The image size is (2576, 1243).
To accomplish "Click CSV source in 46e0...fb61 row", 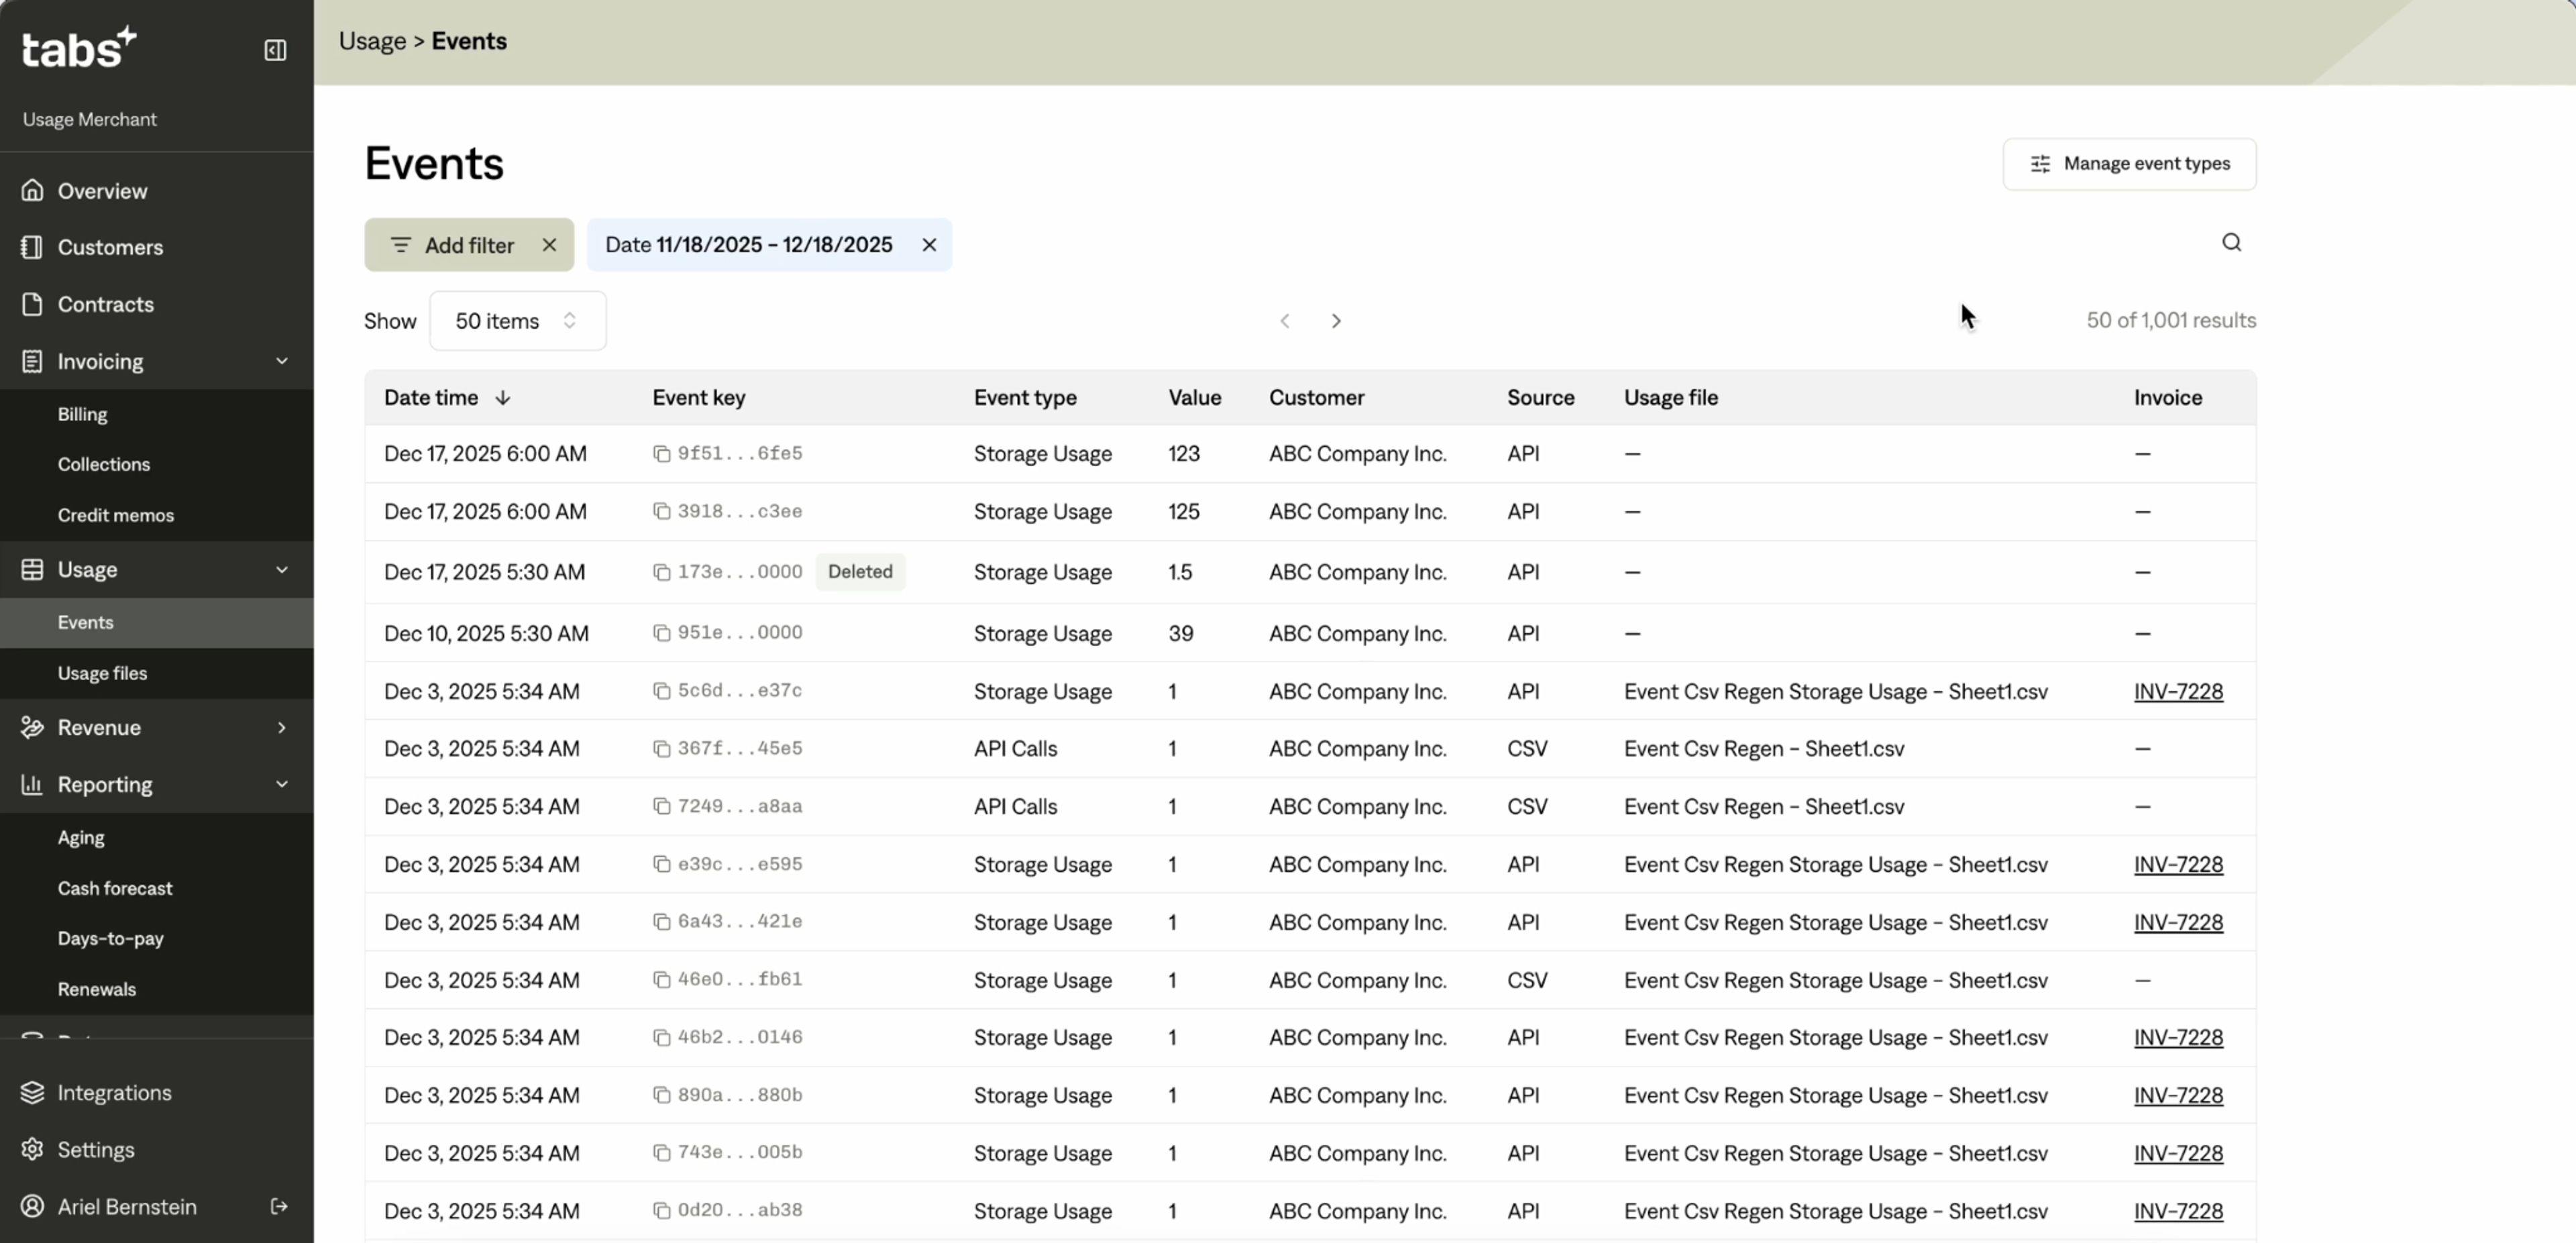I will (x=1527, y=980).
